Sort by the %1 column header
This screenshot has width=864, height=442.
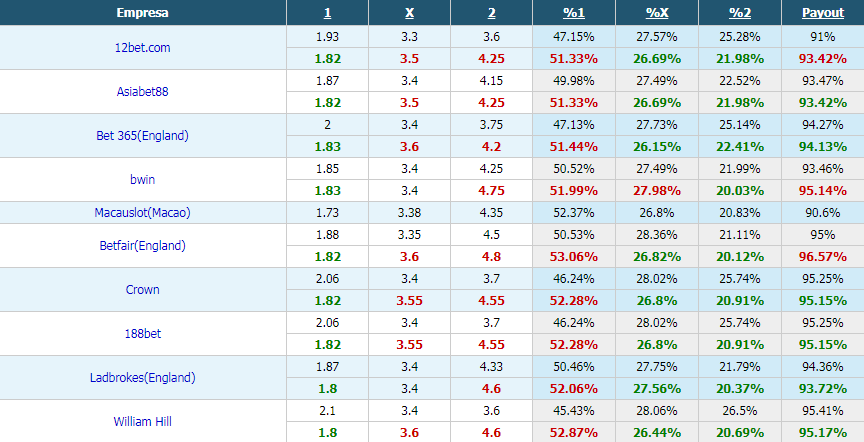click(x=574, y=13)
